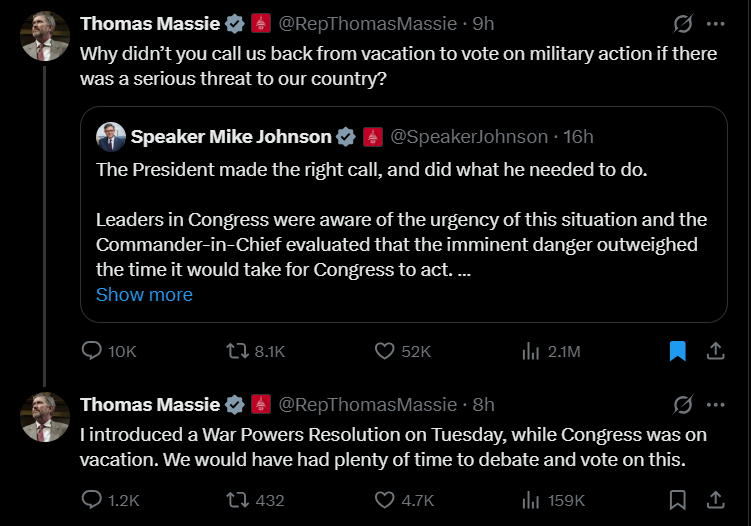Reply to the first Massie tweet

click(x=92, y=351)
